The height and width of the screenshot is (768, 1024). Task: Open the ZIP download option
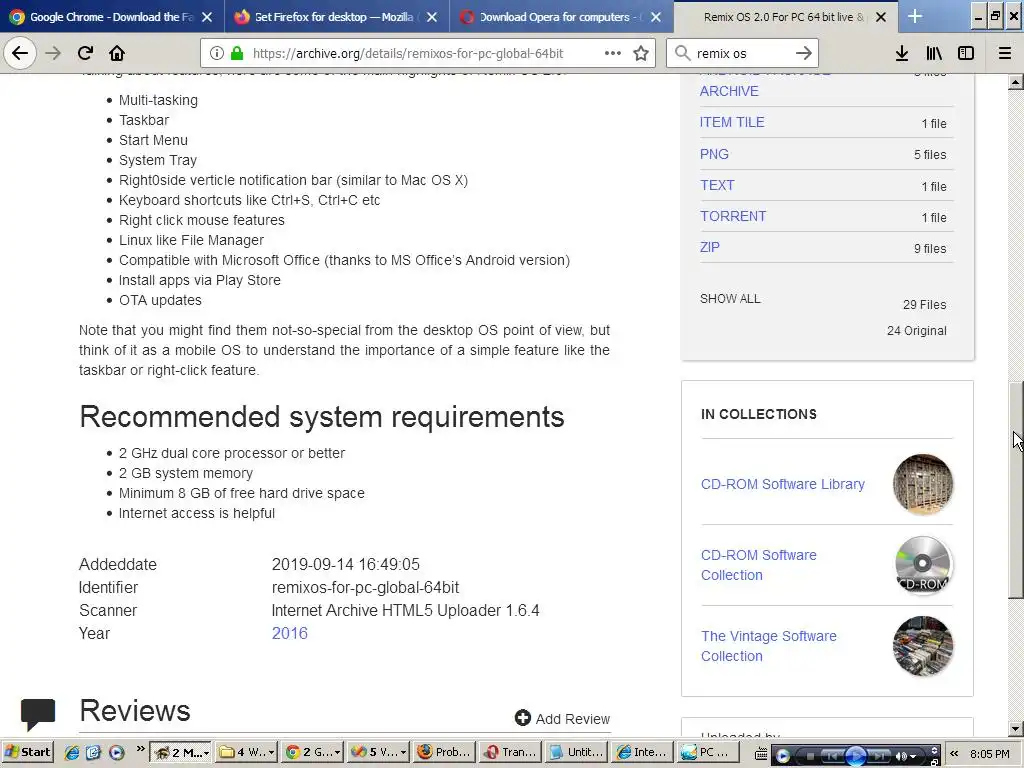tap(710, 247)
